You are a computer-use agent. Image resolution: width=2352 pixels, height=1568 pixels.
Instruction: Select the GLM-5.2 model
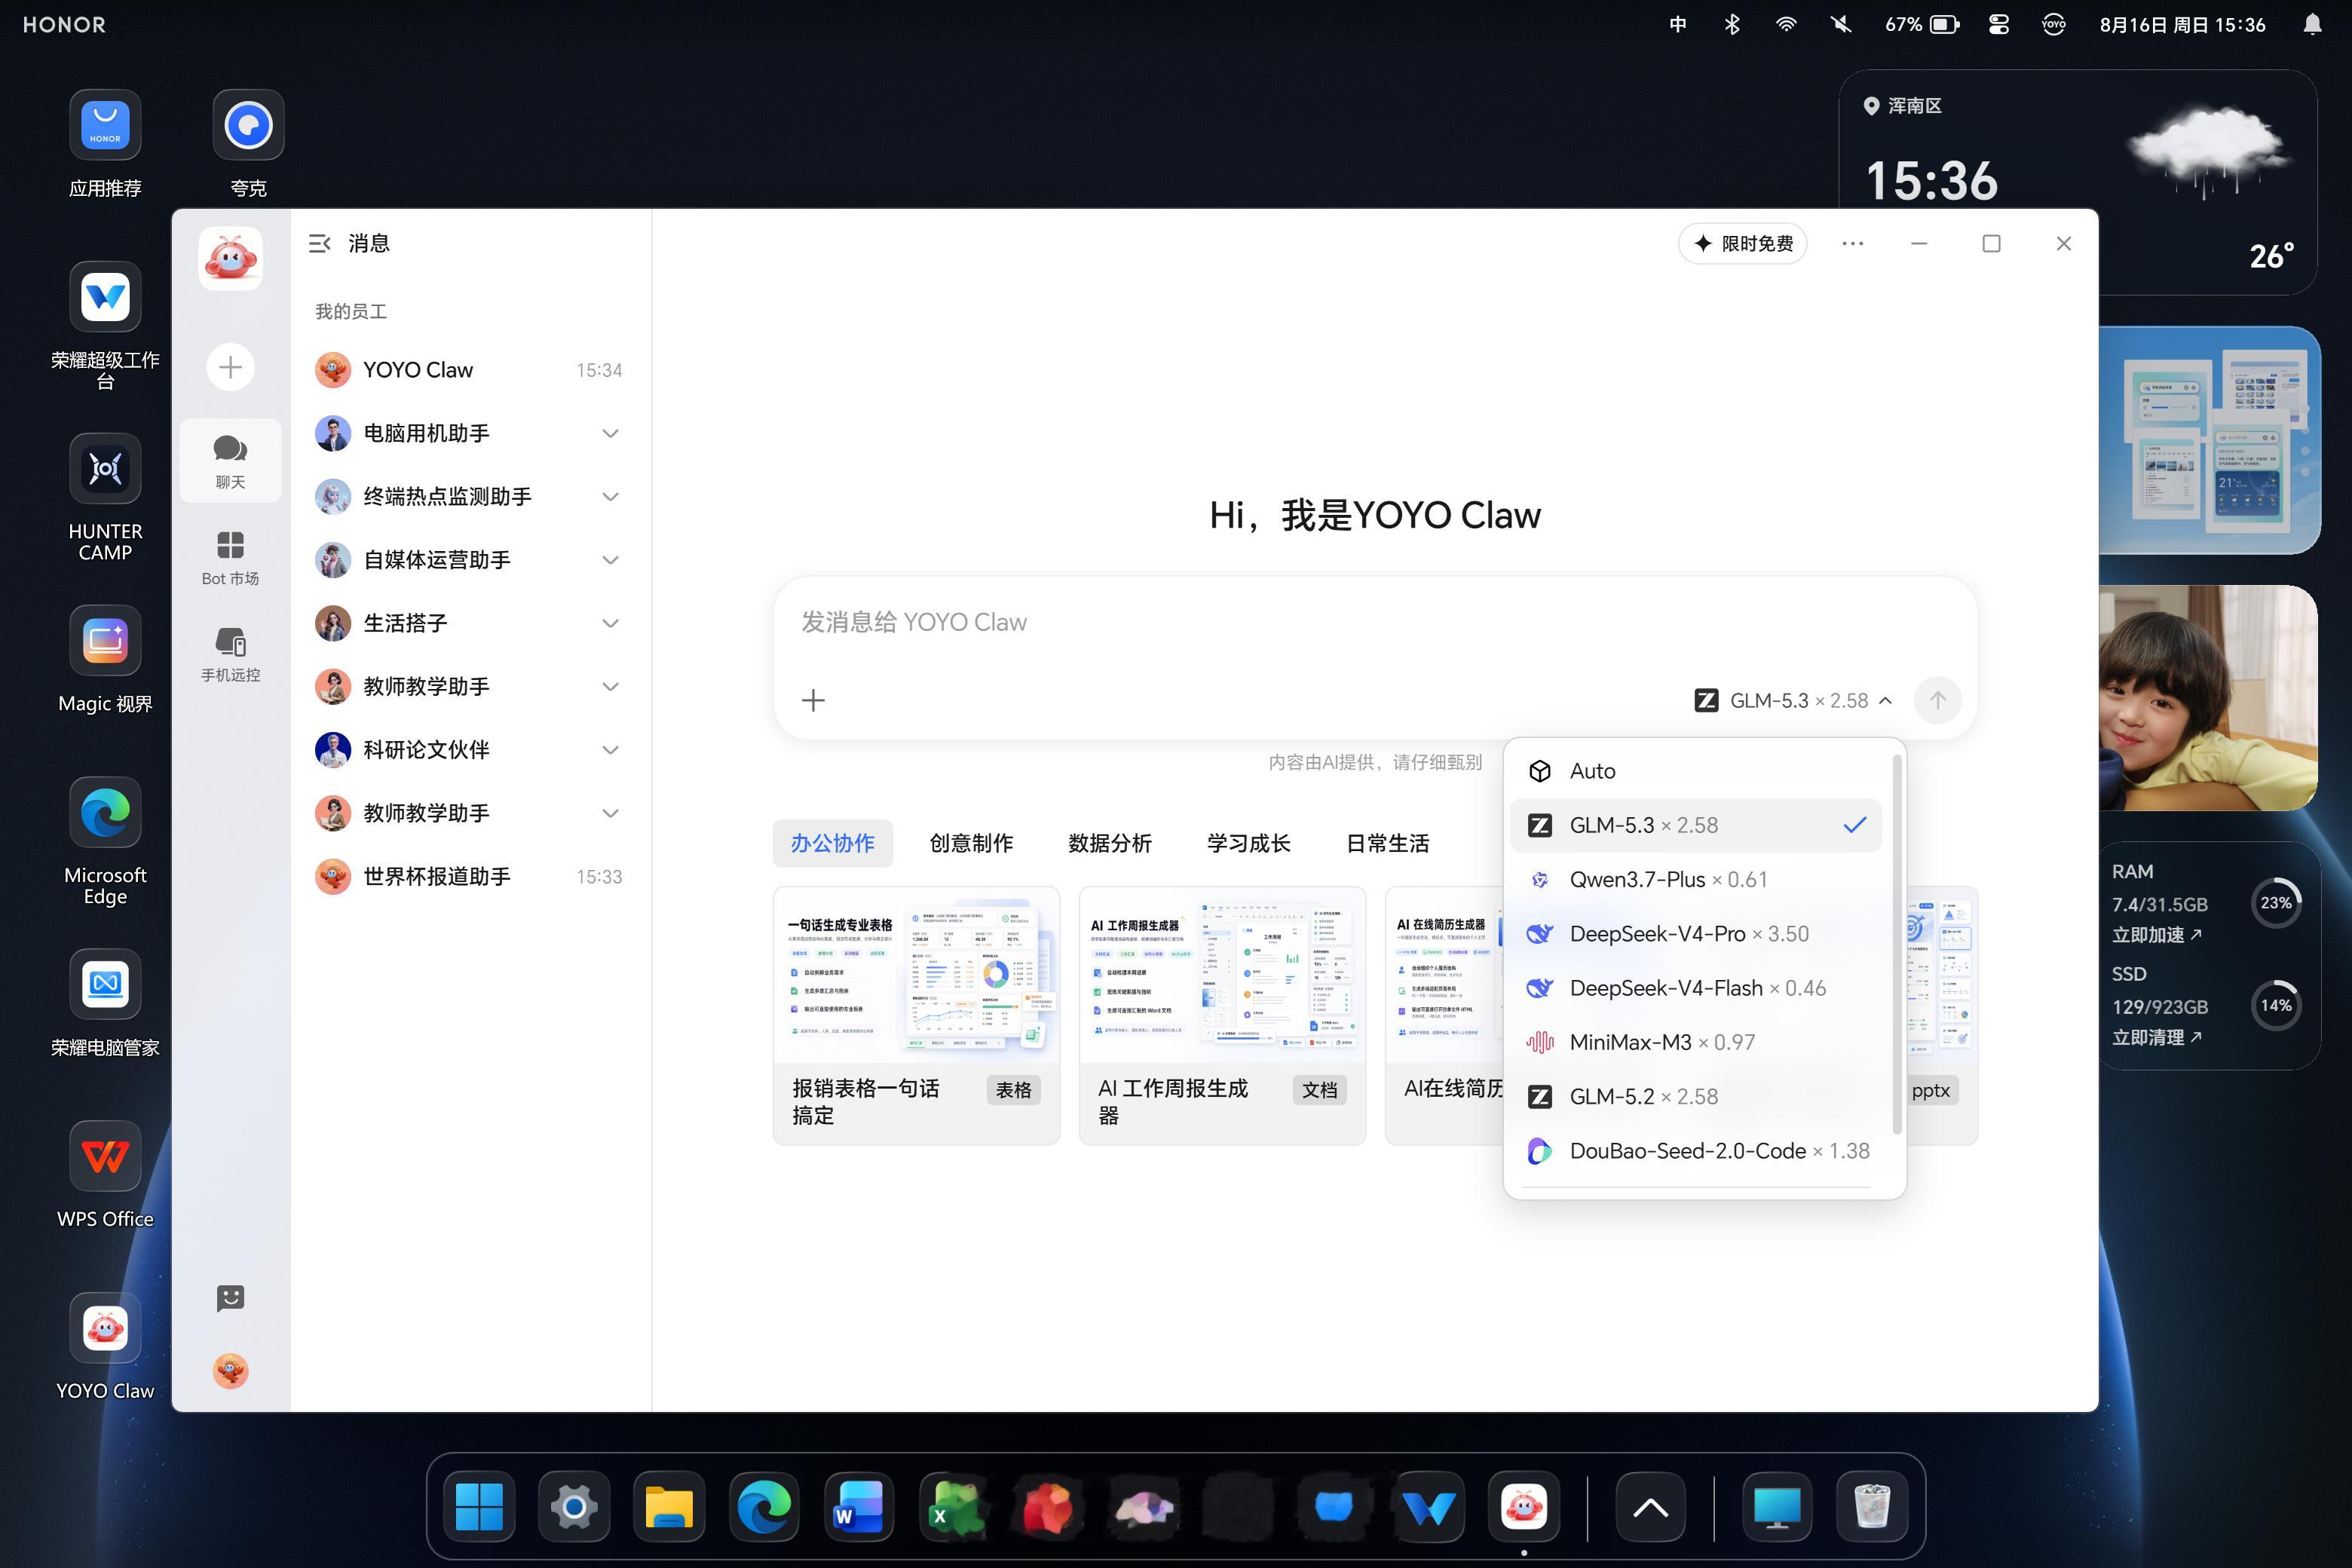click(1695, 1096)
